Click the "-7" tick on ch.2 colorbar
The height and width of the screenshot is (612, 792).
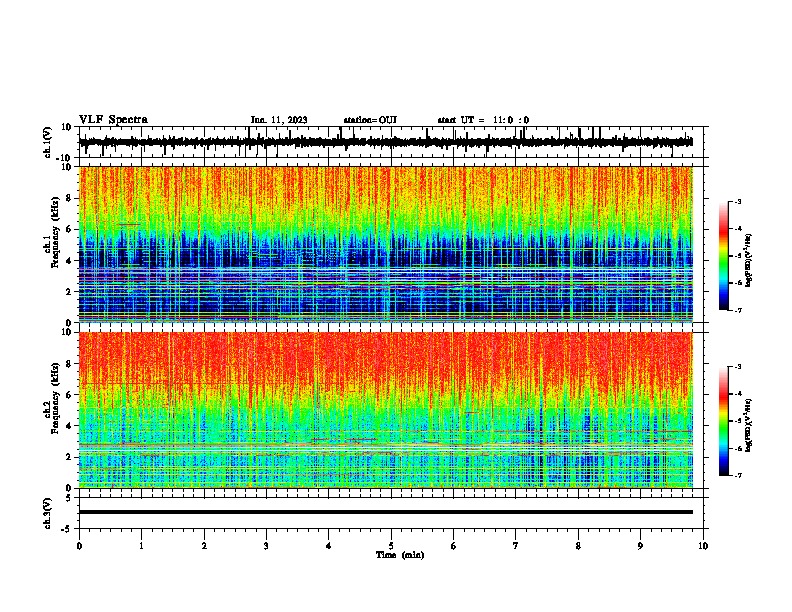738,476
